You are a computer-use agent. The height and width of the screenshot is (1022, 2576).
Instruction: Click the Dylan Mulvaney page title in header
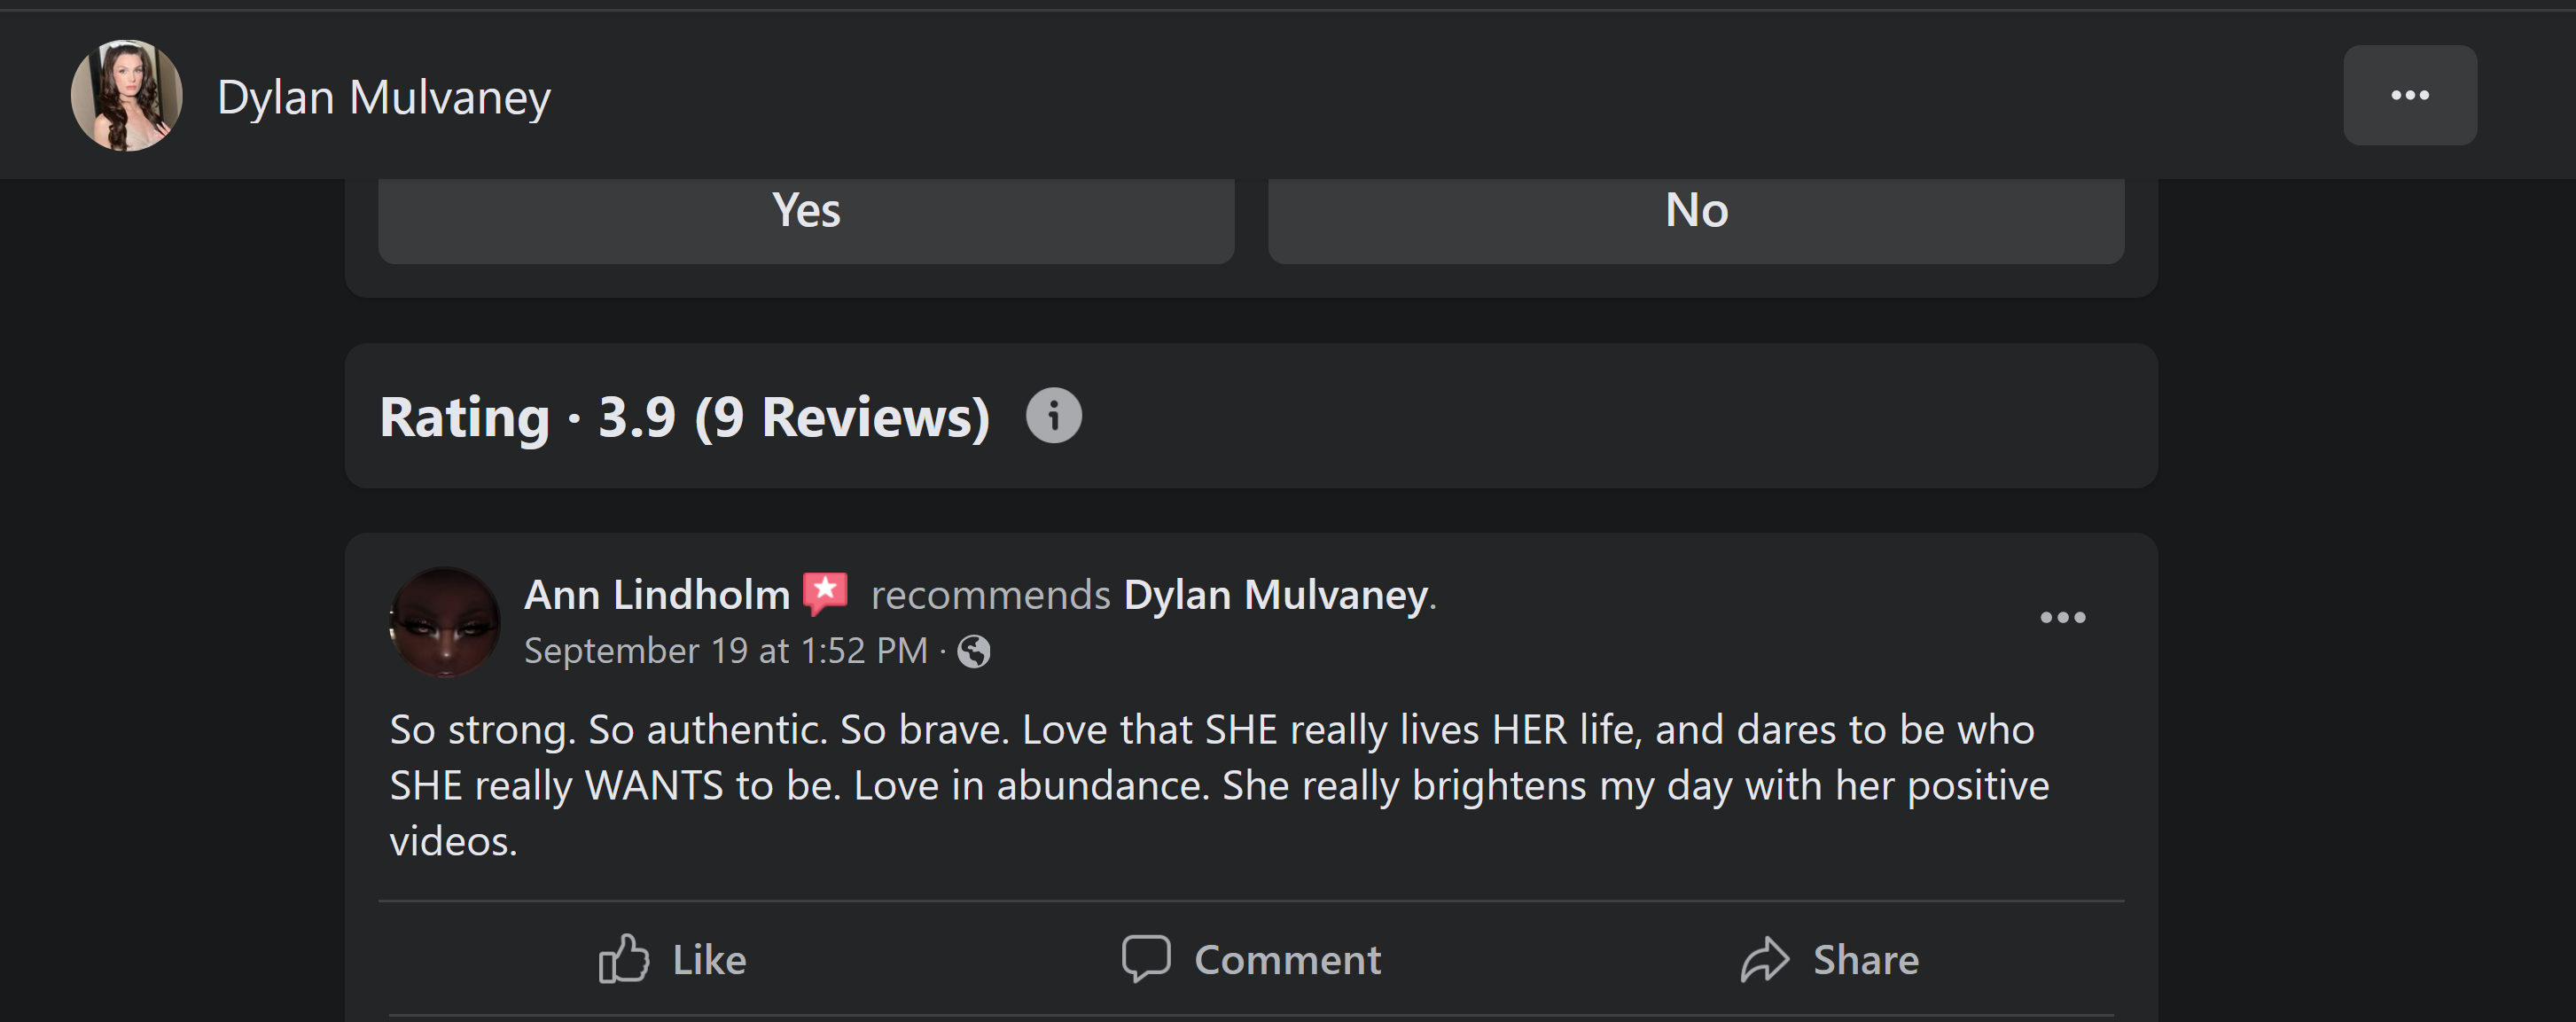point(384,97)
